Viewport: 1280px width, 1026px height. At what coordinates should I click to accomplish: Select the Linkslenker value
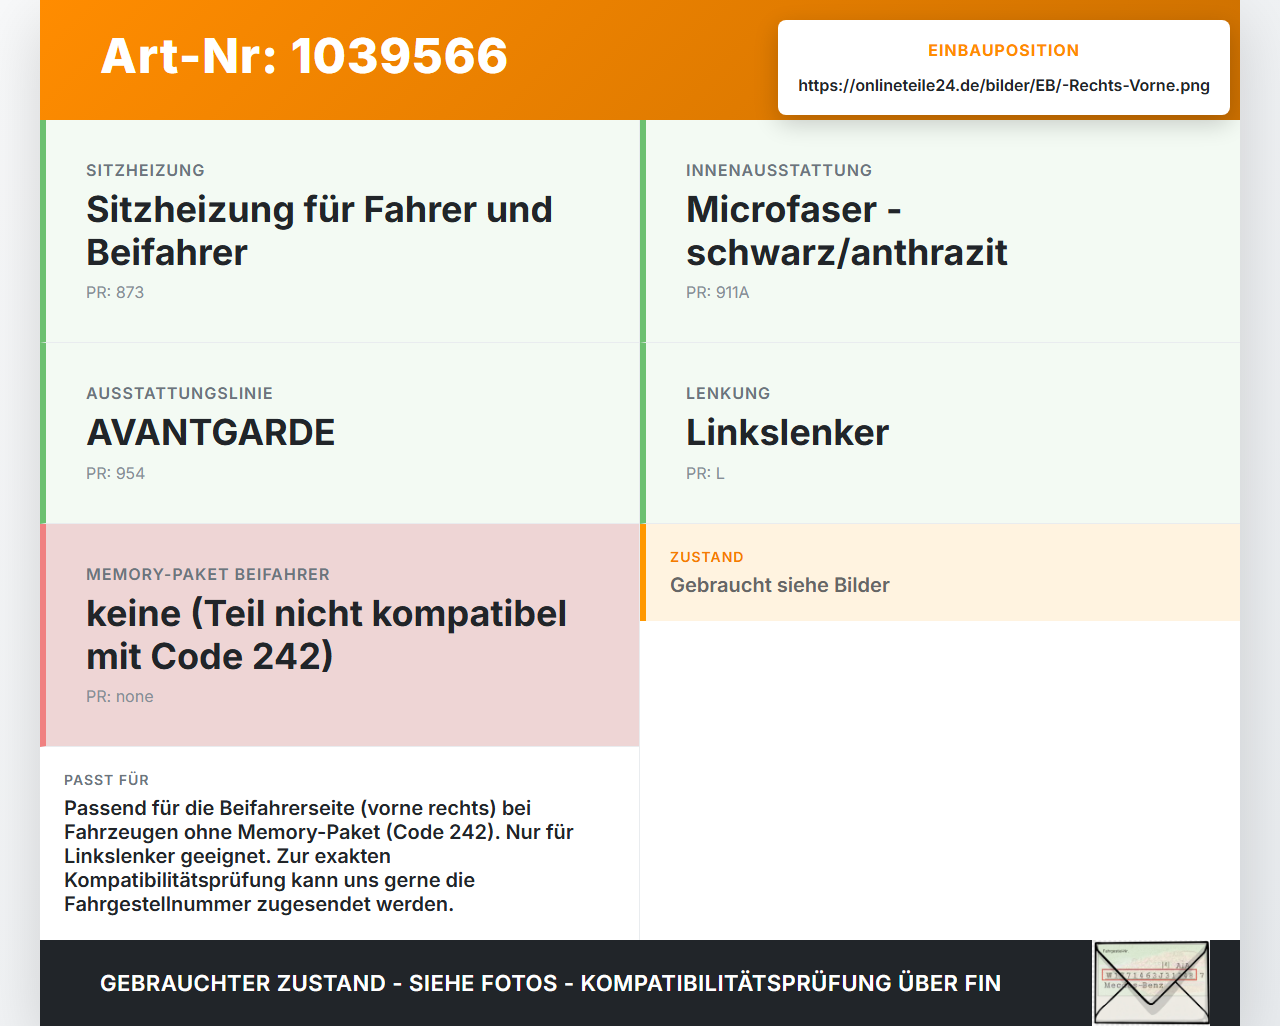787,433
